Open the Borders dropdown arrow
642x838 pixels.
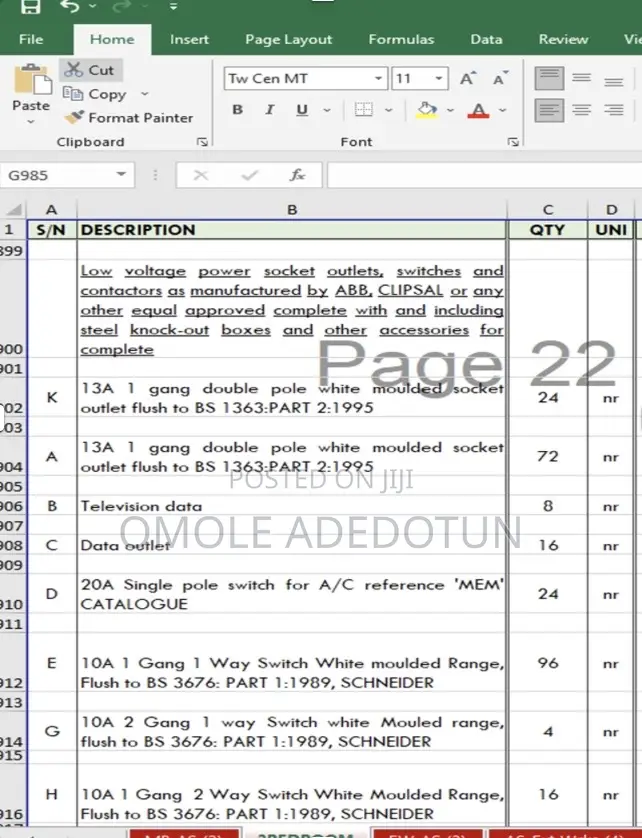tap(389, 111)
